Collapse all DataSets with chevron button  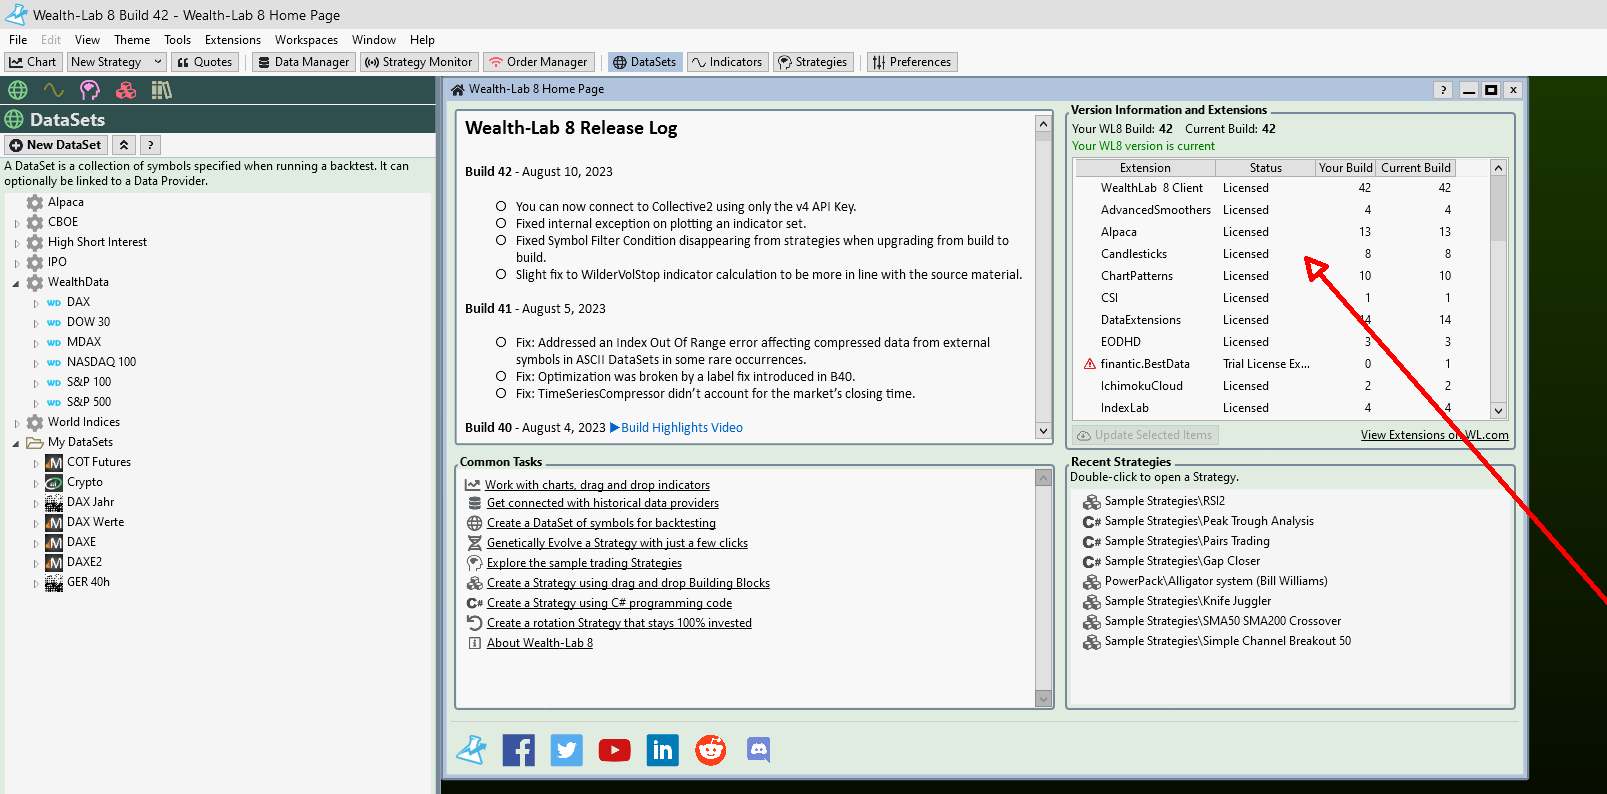(x=124, y=145)
